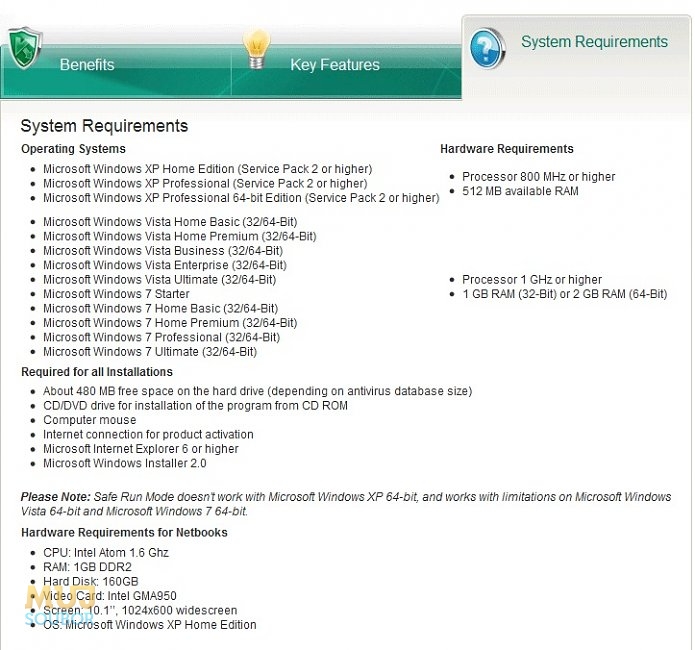The image size is (695, 650).
Task: Click 'Processor 1 GHz or higher'
Action: pos(532,280)
